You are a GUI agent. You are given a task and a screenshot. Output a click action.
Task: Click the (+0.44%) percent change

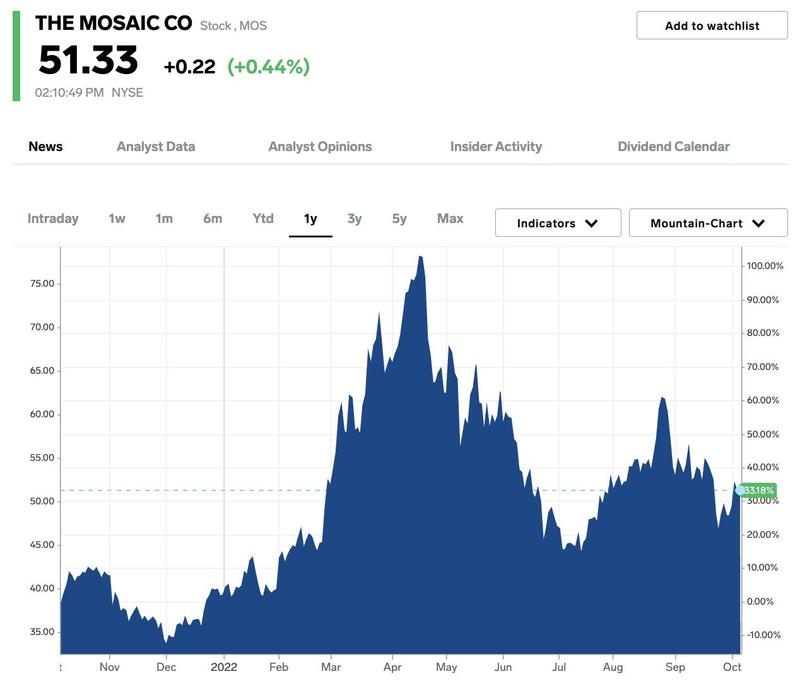(268, 67)
